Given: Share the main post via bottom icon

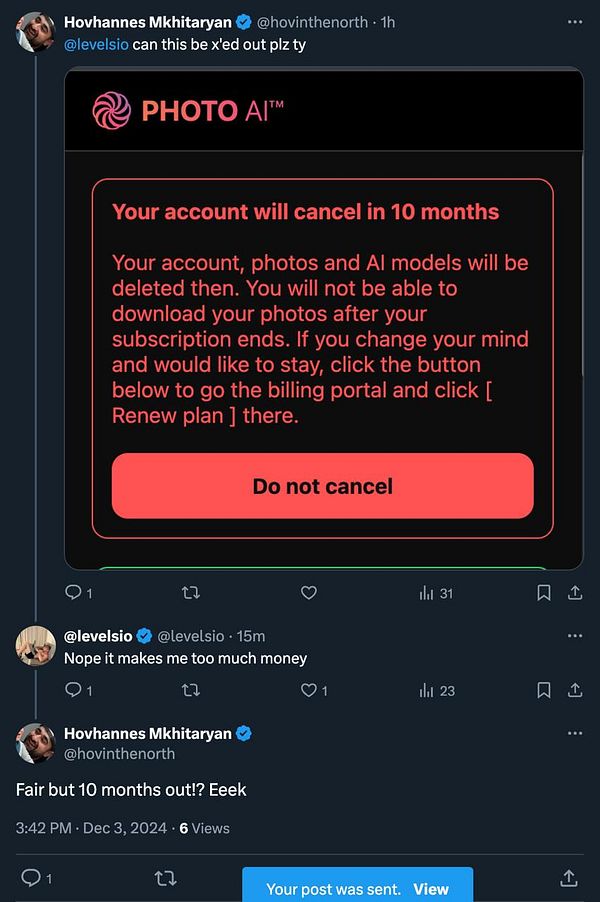Looking at the screenshot, I should click(568, 878).
